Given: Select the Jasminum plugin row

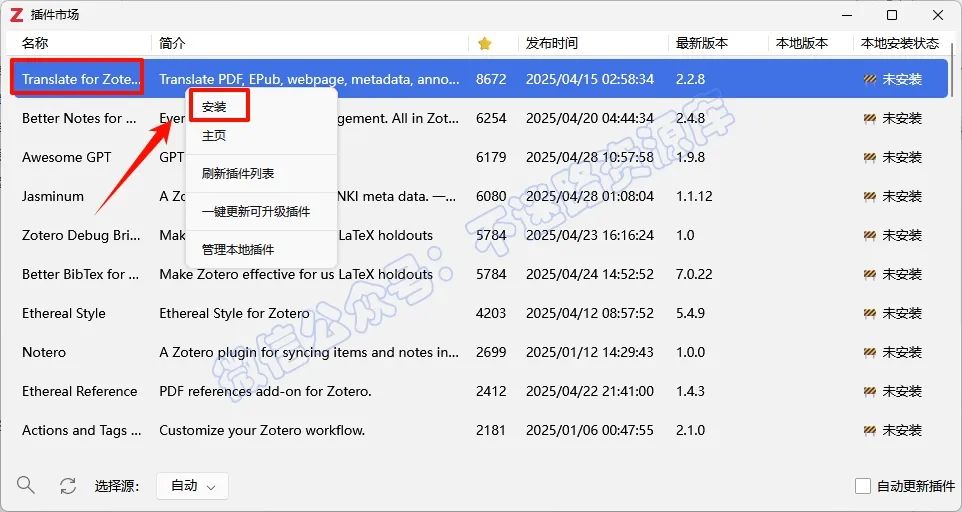Looking at the screenshot, I should pos(478,196).
